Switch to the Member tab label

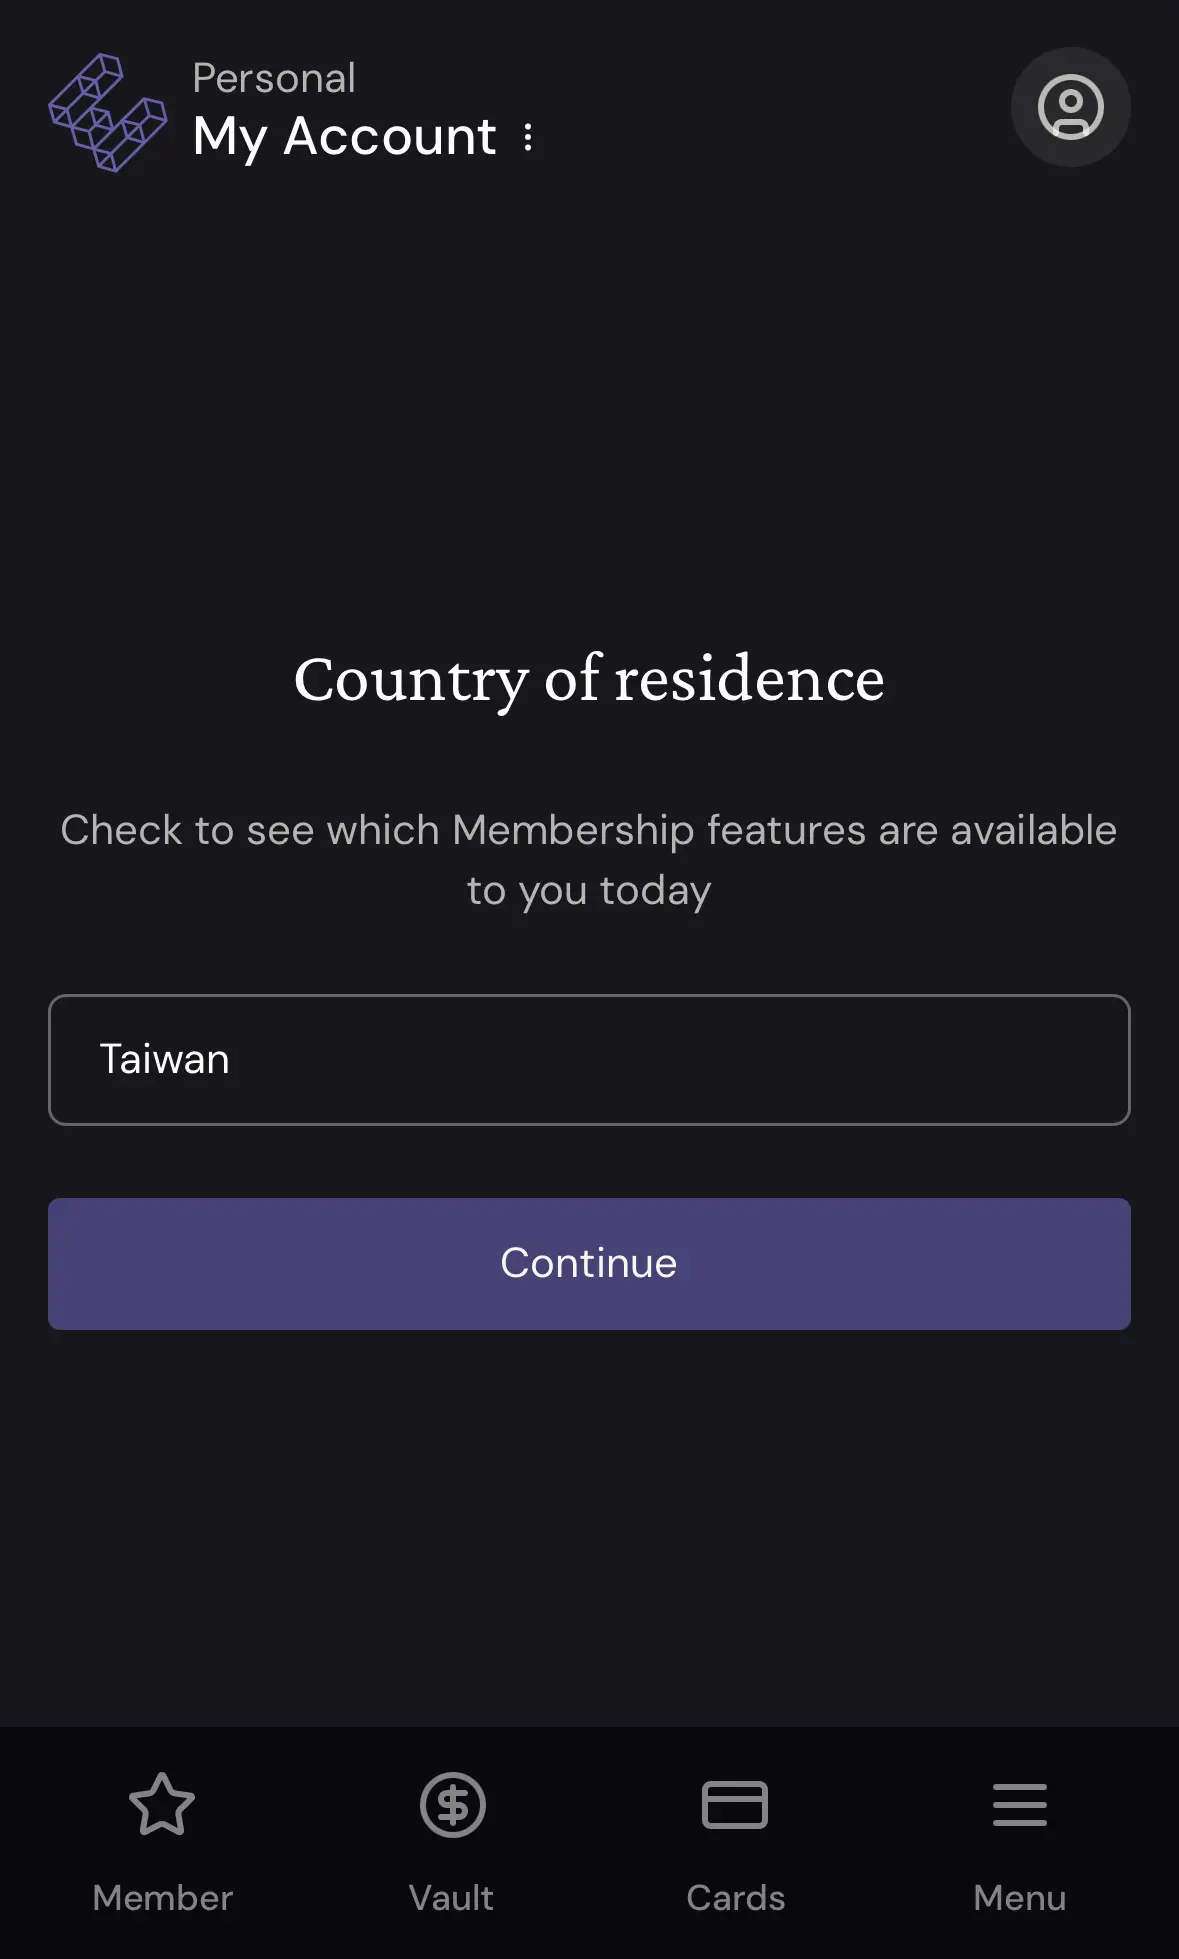click(x=162, y=1897)
